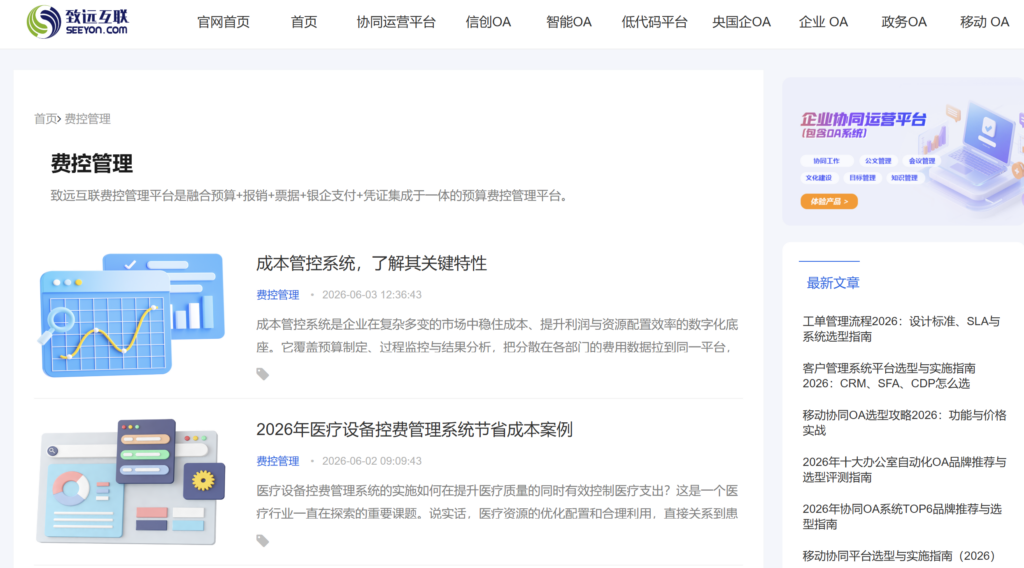Click the summary text starting 成本管控系统是企业
This screenshot has width=1024, height=568.
coord(497,336)
